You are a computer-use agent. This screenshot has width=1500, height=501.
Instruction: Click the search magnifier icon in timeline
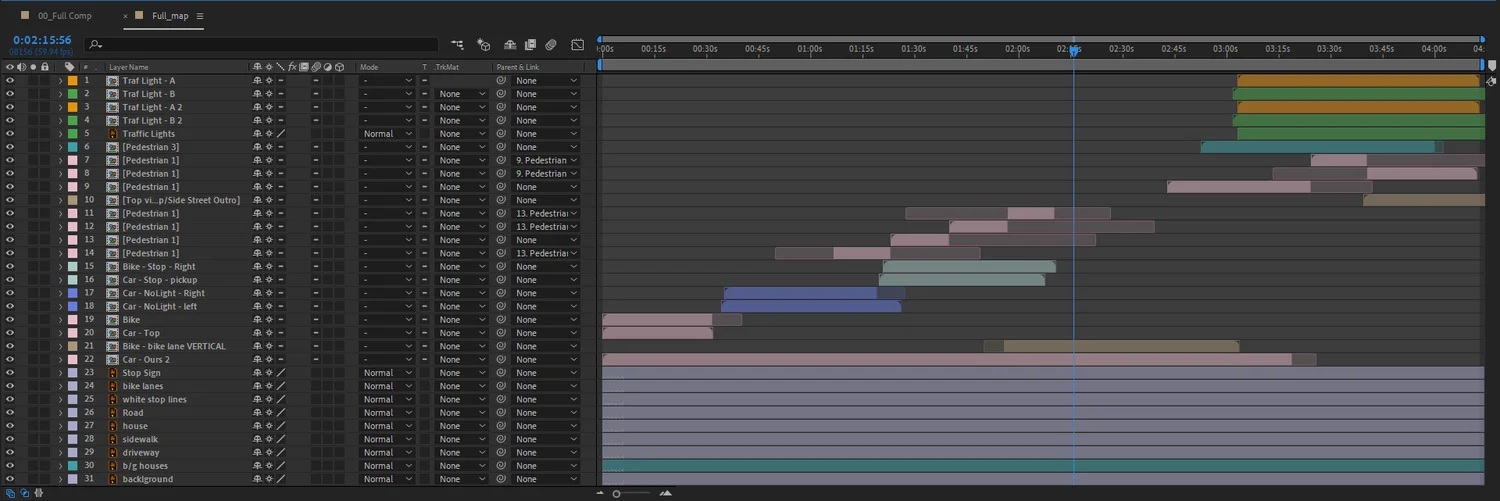point(94,45)
